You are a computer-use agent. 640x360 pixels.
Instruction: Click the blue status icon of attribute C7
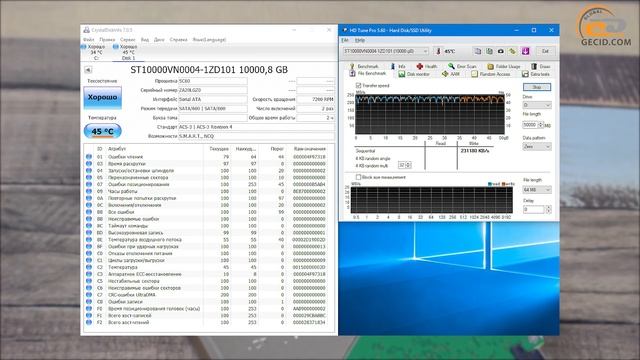[x=89, y=295]
